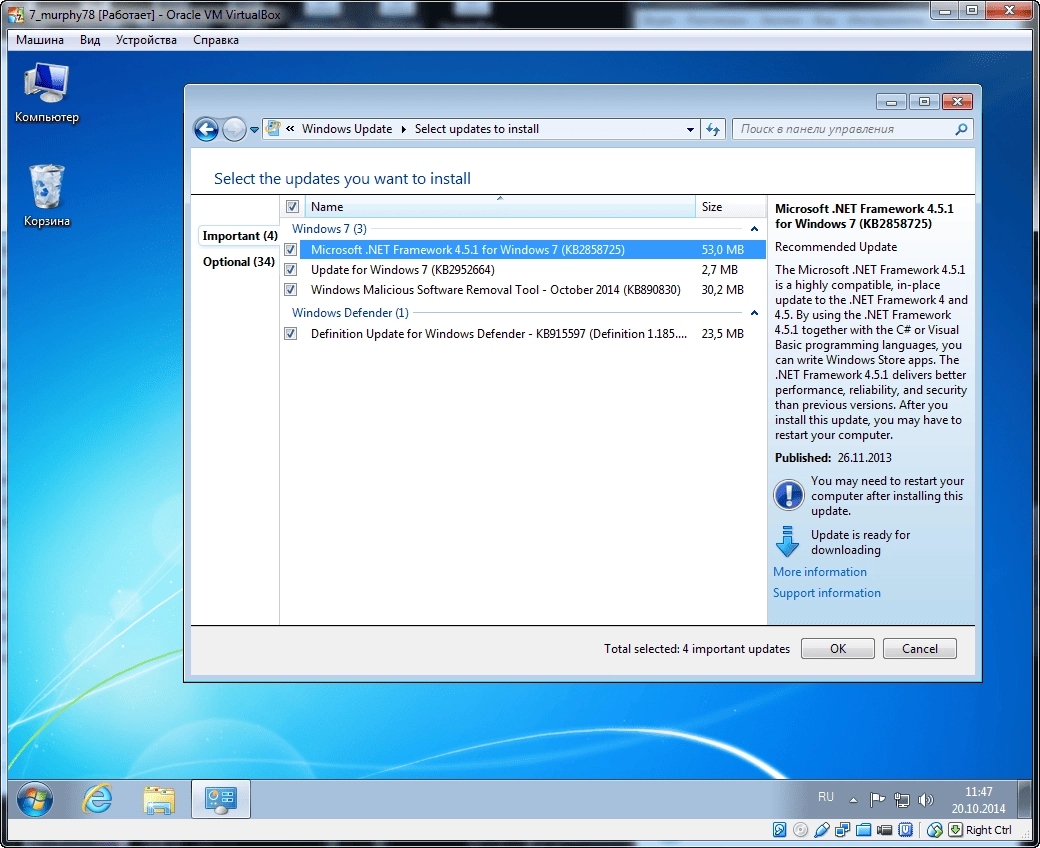This screenshot has width=1040, height=848.
Task: Click the RU language indicator
Action: (x=826, y=797)
